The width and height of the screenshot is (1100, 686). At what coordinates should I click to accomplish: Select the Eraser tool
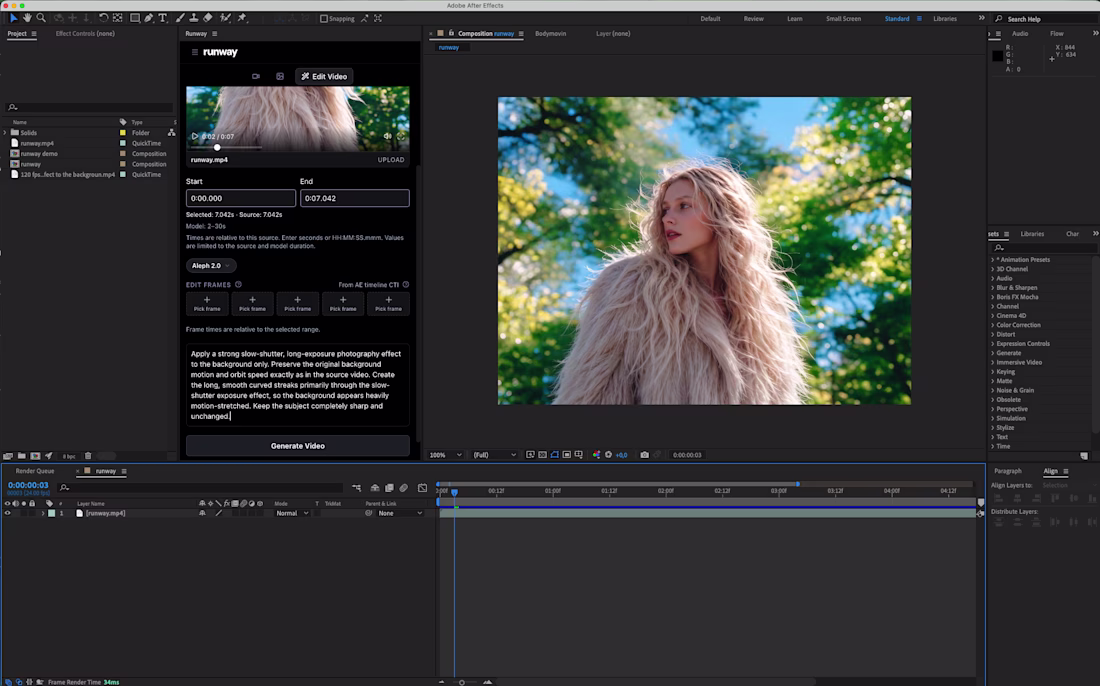coord(208,18)
